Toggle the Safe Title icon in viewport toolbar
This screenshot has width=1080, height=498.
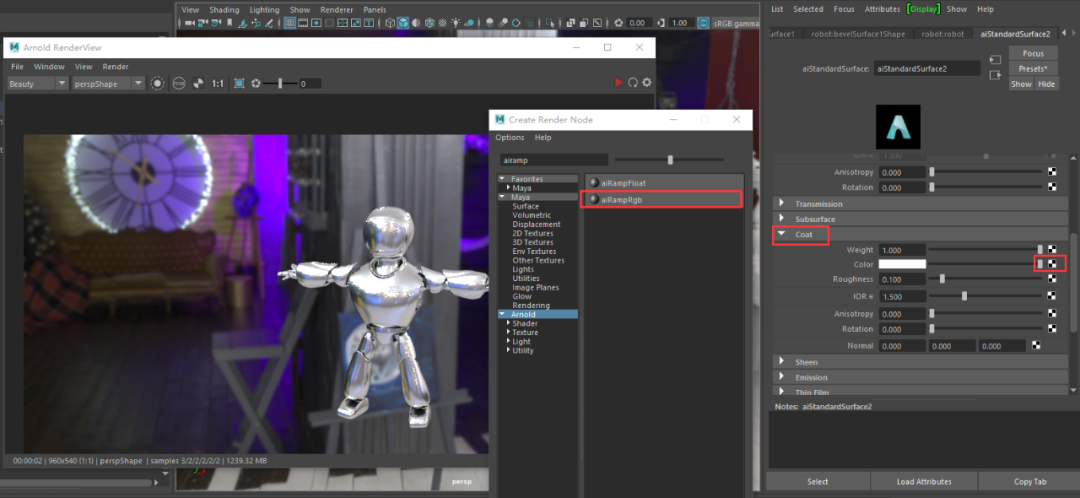[x=368, y=23]
